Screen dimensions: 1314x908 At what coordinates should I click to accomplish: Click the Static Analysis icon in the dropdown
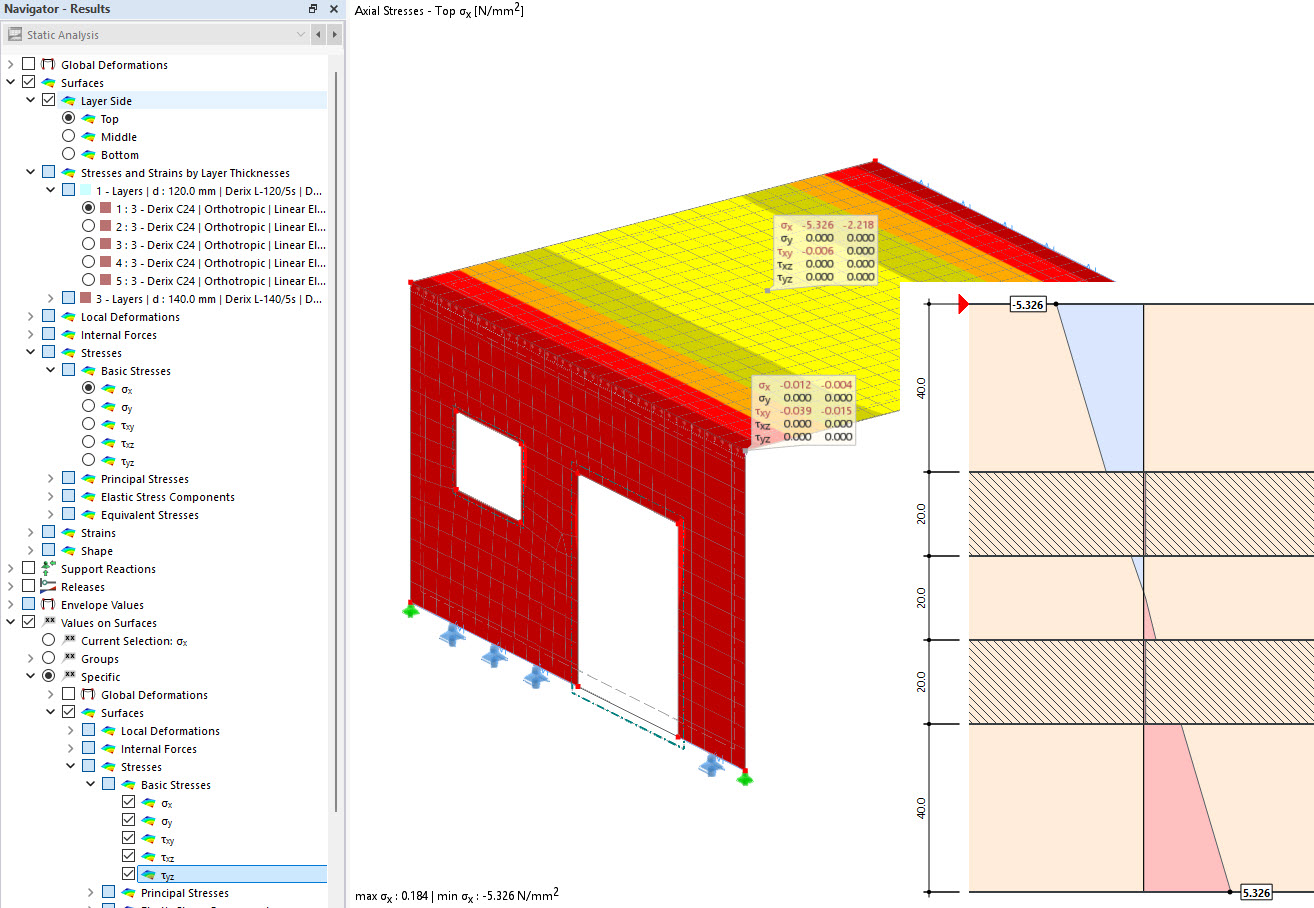[x=15, y=35]
